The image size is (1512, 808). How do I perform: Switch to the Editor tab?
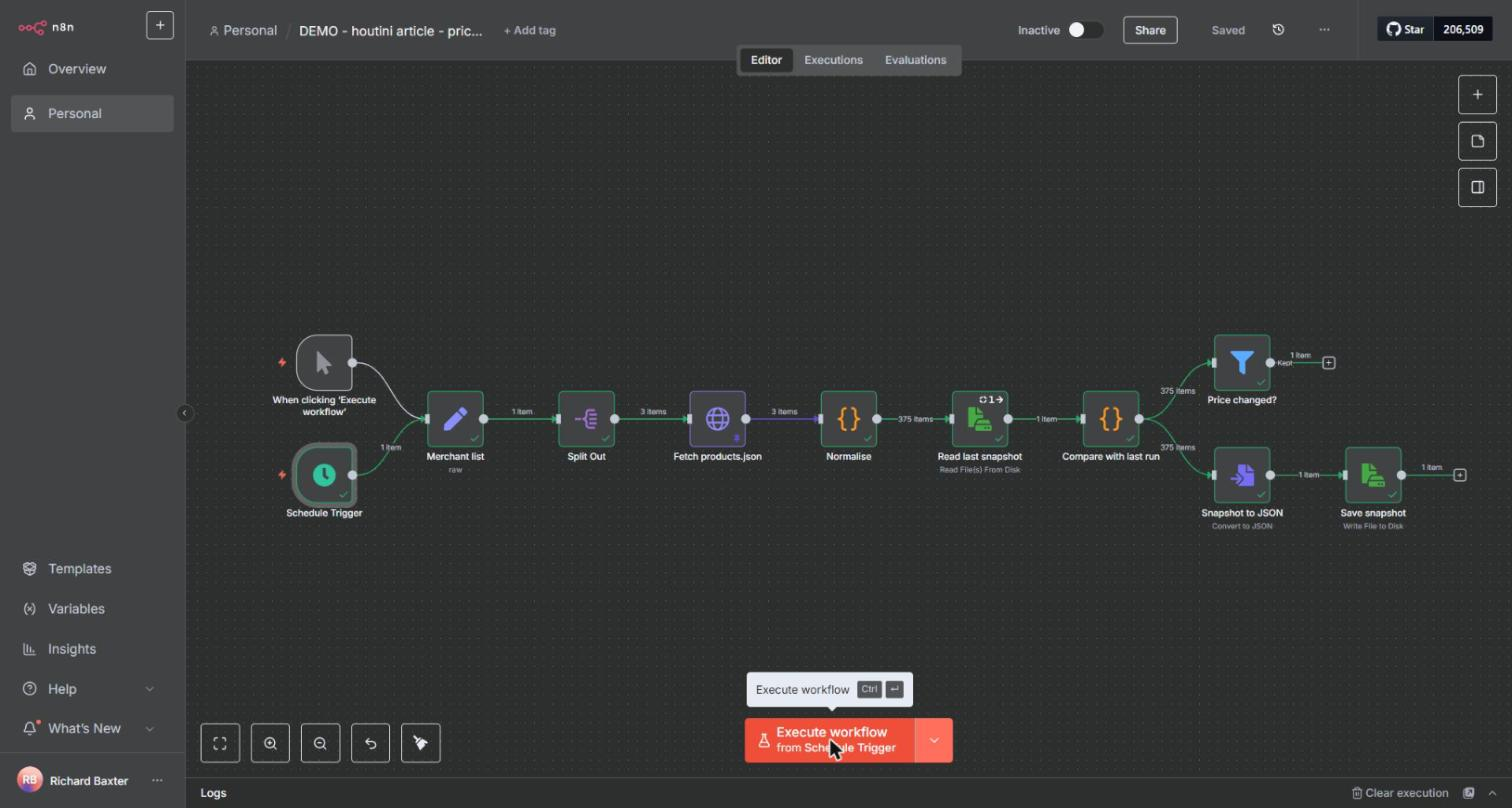pyautogui.click(x=766, y=60)
